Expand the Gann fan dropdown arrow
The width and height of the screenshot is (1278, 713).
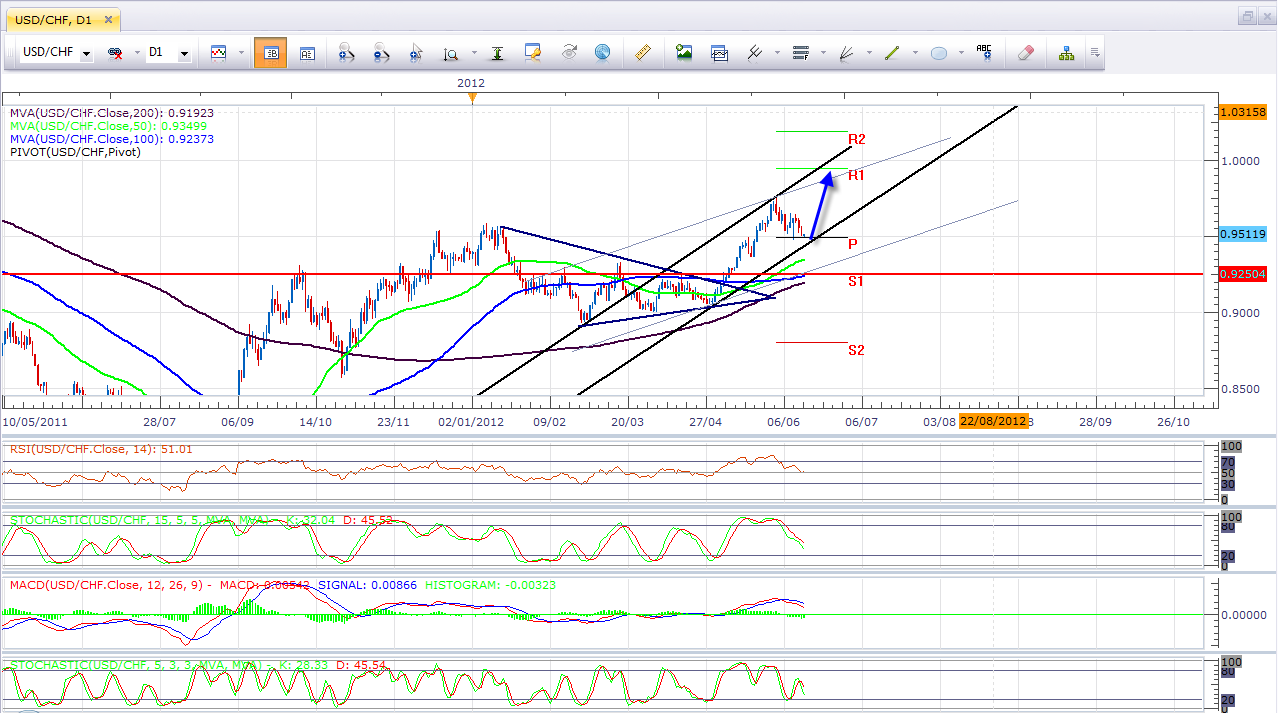[868, 53]
